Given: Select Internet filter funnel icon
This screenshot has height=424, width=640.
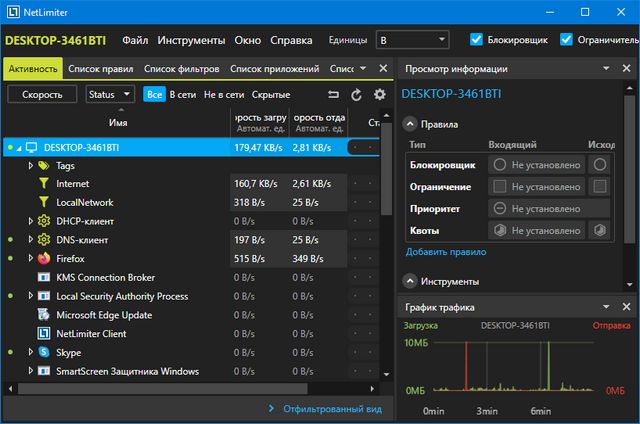Looking at the screenshot, I should (x=43, y=184).
